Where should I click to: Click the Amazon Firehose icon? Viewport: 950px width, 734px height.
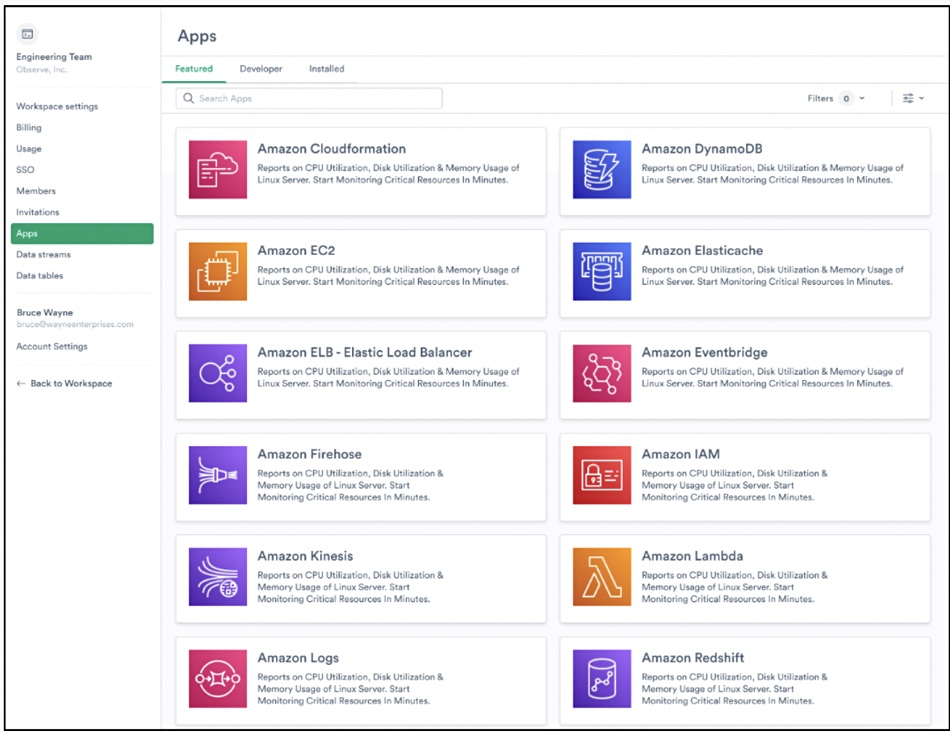(x=218, y=475)
